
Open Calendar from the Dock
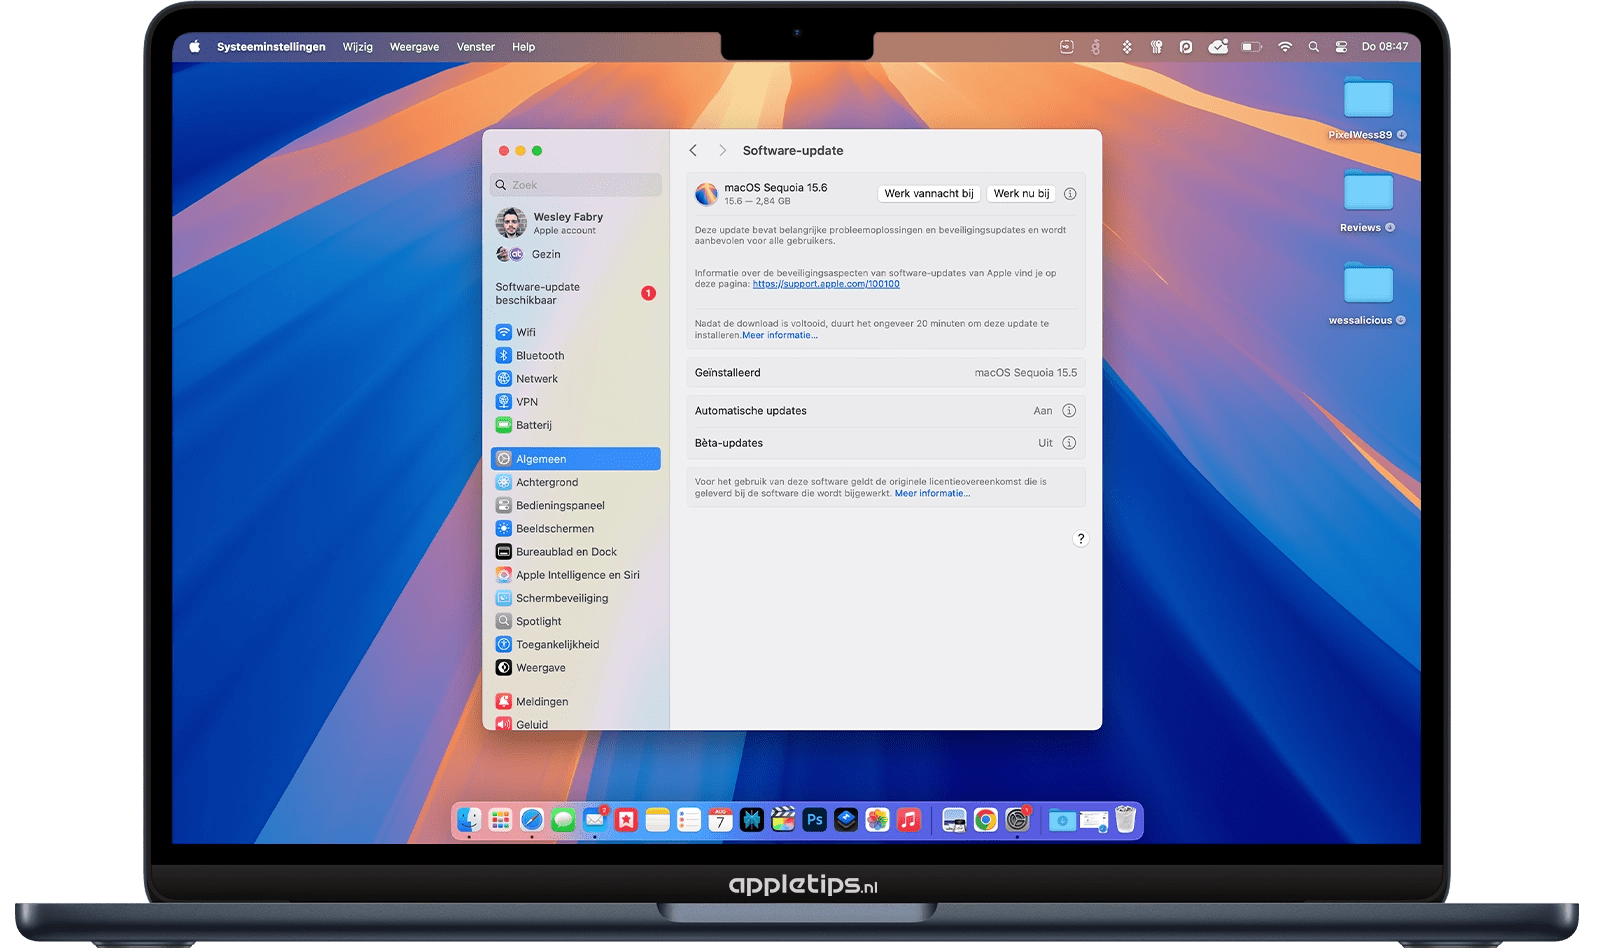click(x=720, y=820)
